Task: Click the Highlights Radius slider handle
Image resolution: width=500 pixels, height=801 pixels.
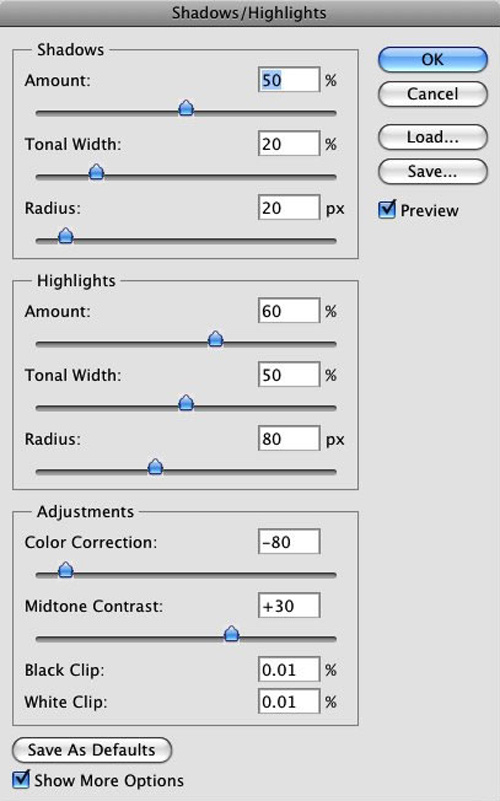Action: pyautogui.click(x=155, y=466)
